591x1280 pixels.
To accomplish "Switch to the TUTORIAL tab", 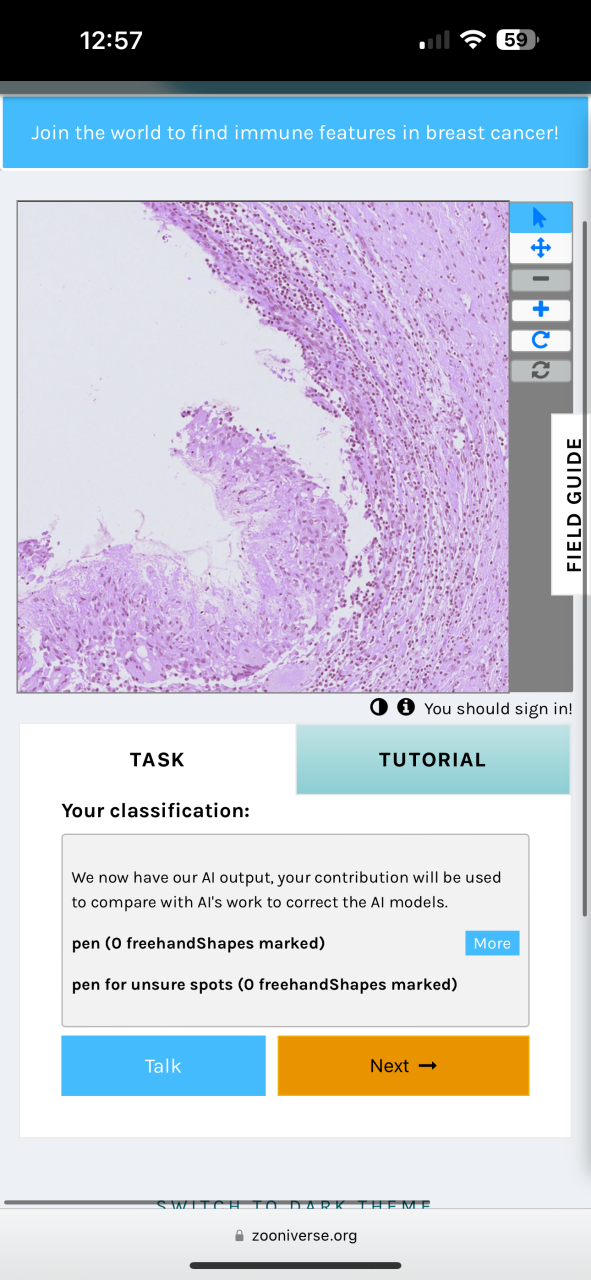I will pyautogui.click(x=433, y=760).
